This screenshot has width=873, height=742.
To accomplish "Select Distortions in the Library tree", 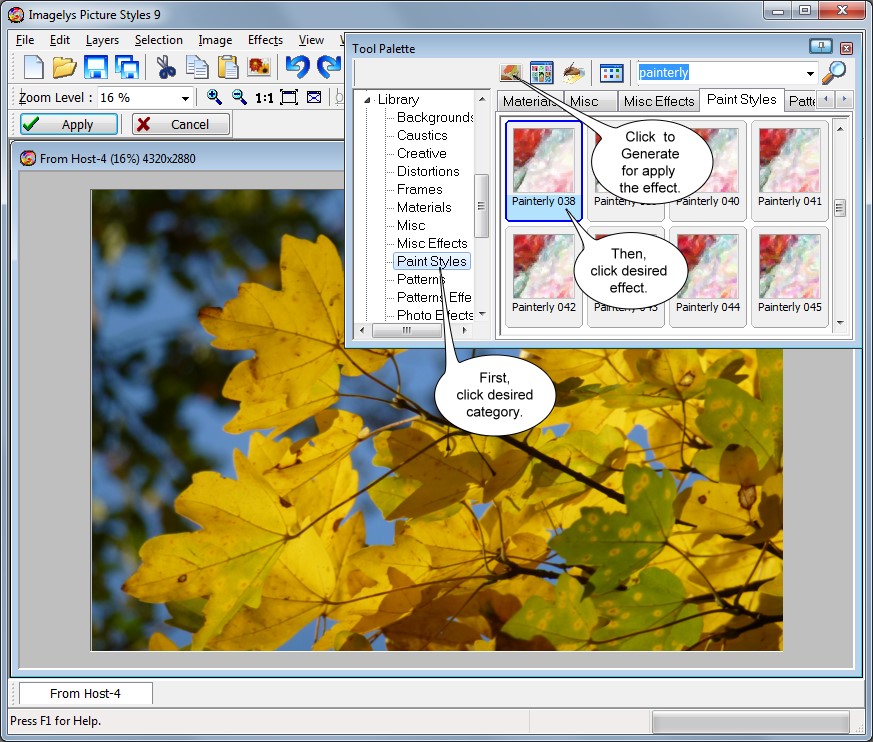I will [428, 171].
